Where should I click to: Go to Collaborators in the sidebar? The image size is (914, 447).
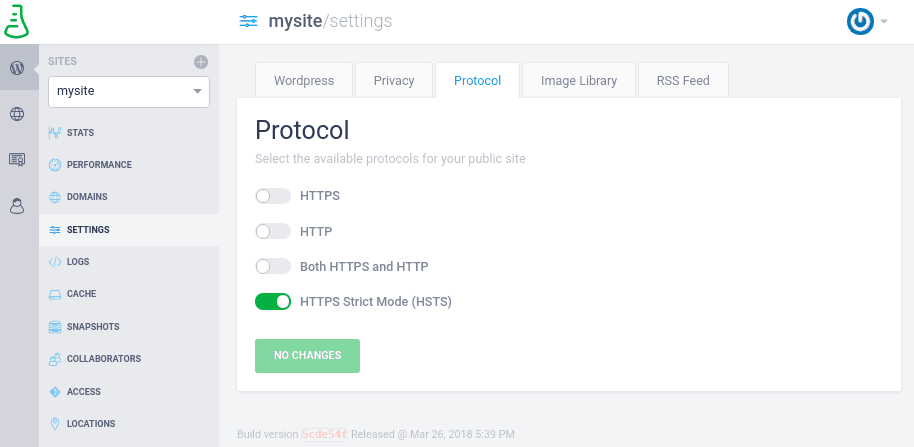[104, 359]
